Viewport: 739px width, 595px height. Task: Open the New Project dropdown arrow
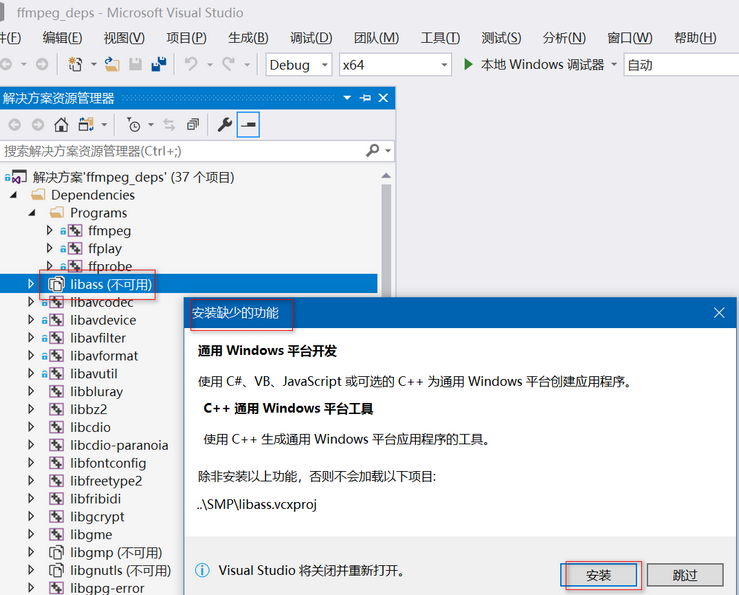93,64
